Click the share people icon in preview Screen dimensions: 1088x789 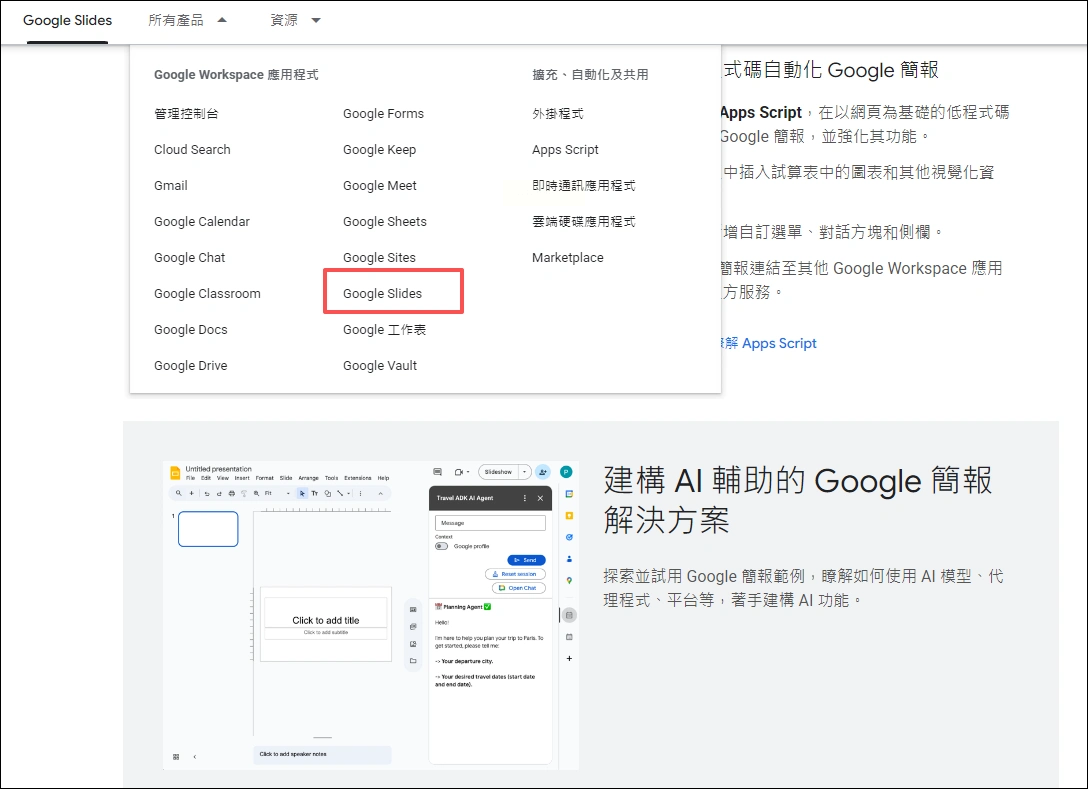point(543,472)
